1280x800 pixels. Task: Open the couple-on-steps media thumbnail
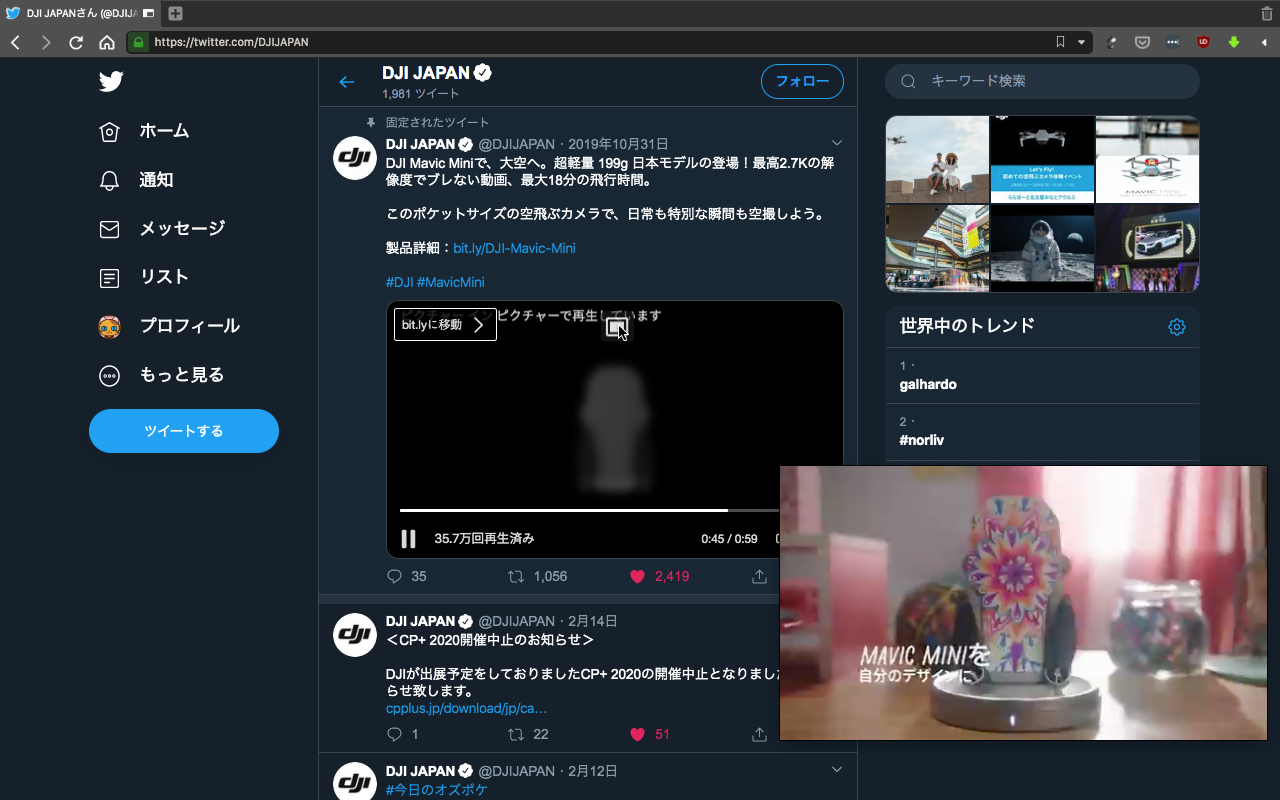[937, 160]
